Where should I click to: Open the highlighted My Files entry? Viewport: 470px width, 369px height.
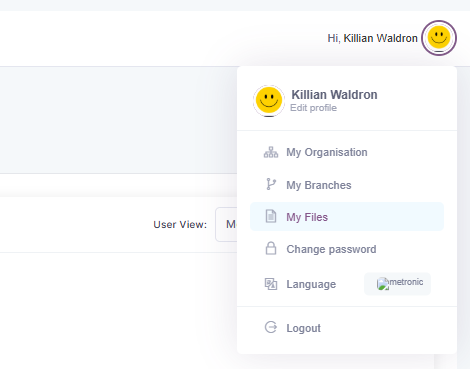click(x=347, y=217)
